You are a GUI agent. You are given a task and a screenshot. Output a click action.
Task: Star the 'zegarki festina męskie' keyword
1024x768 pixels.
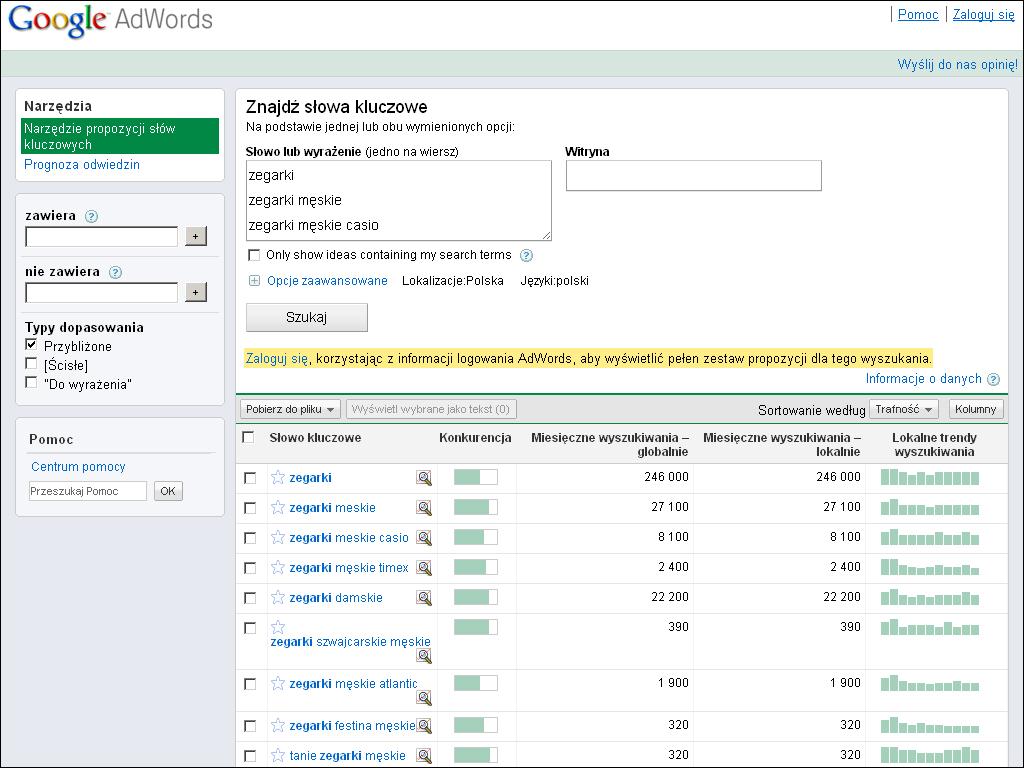(278, 726)
